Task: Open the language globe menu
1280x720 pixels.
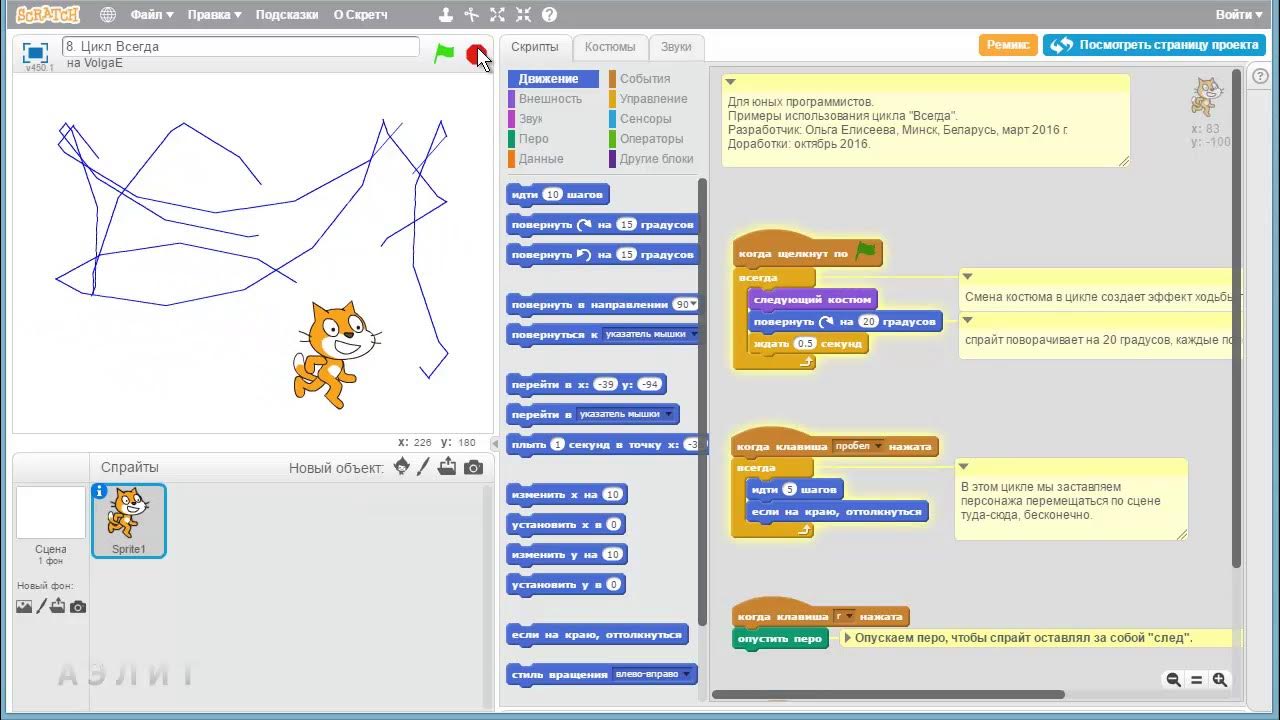Action: point(108,15)
